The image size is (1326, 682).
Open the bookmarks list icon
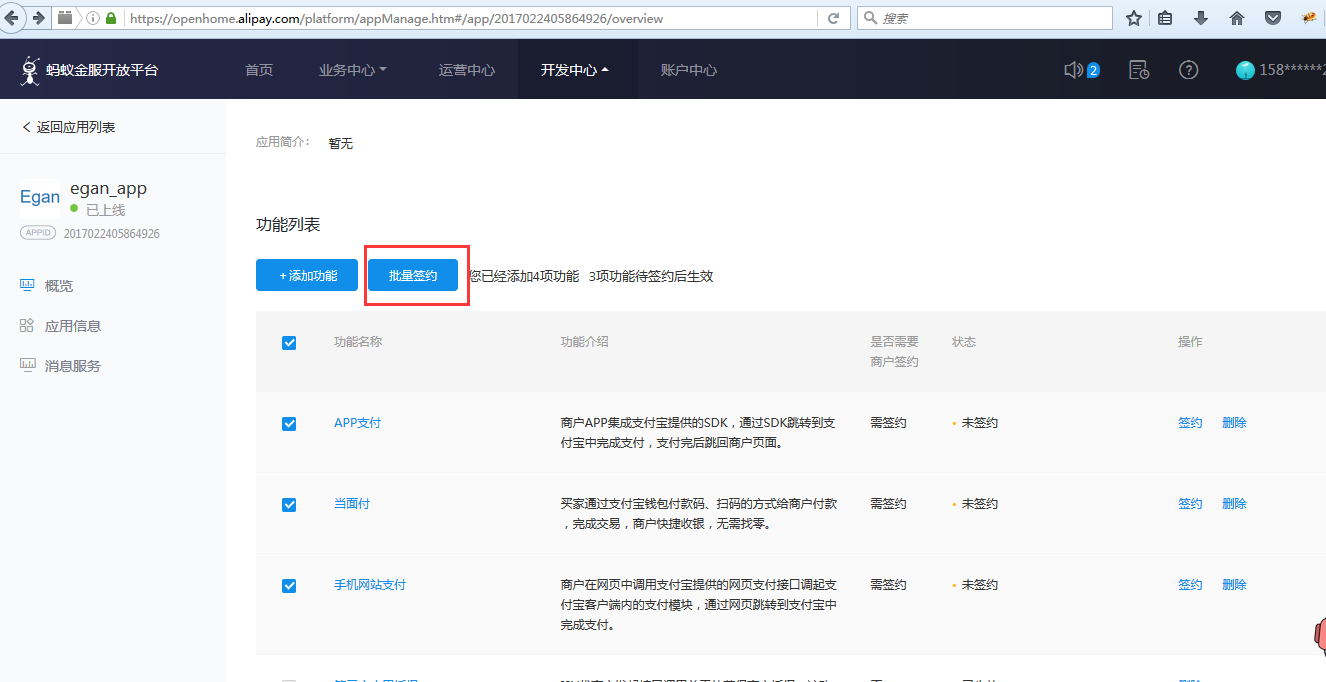click(1165, 18)
